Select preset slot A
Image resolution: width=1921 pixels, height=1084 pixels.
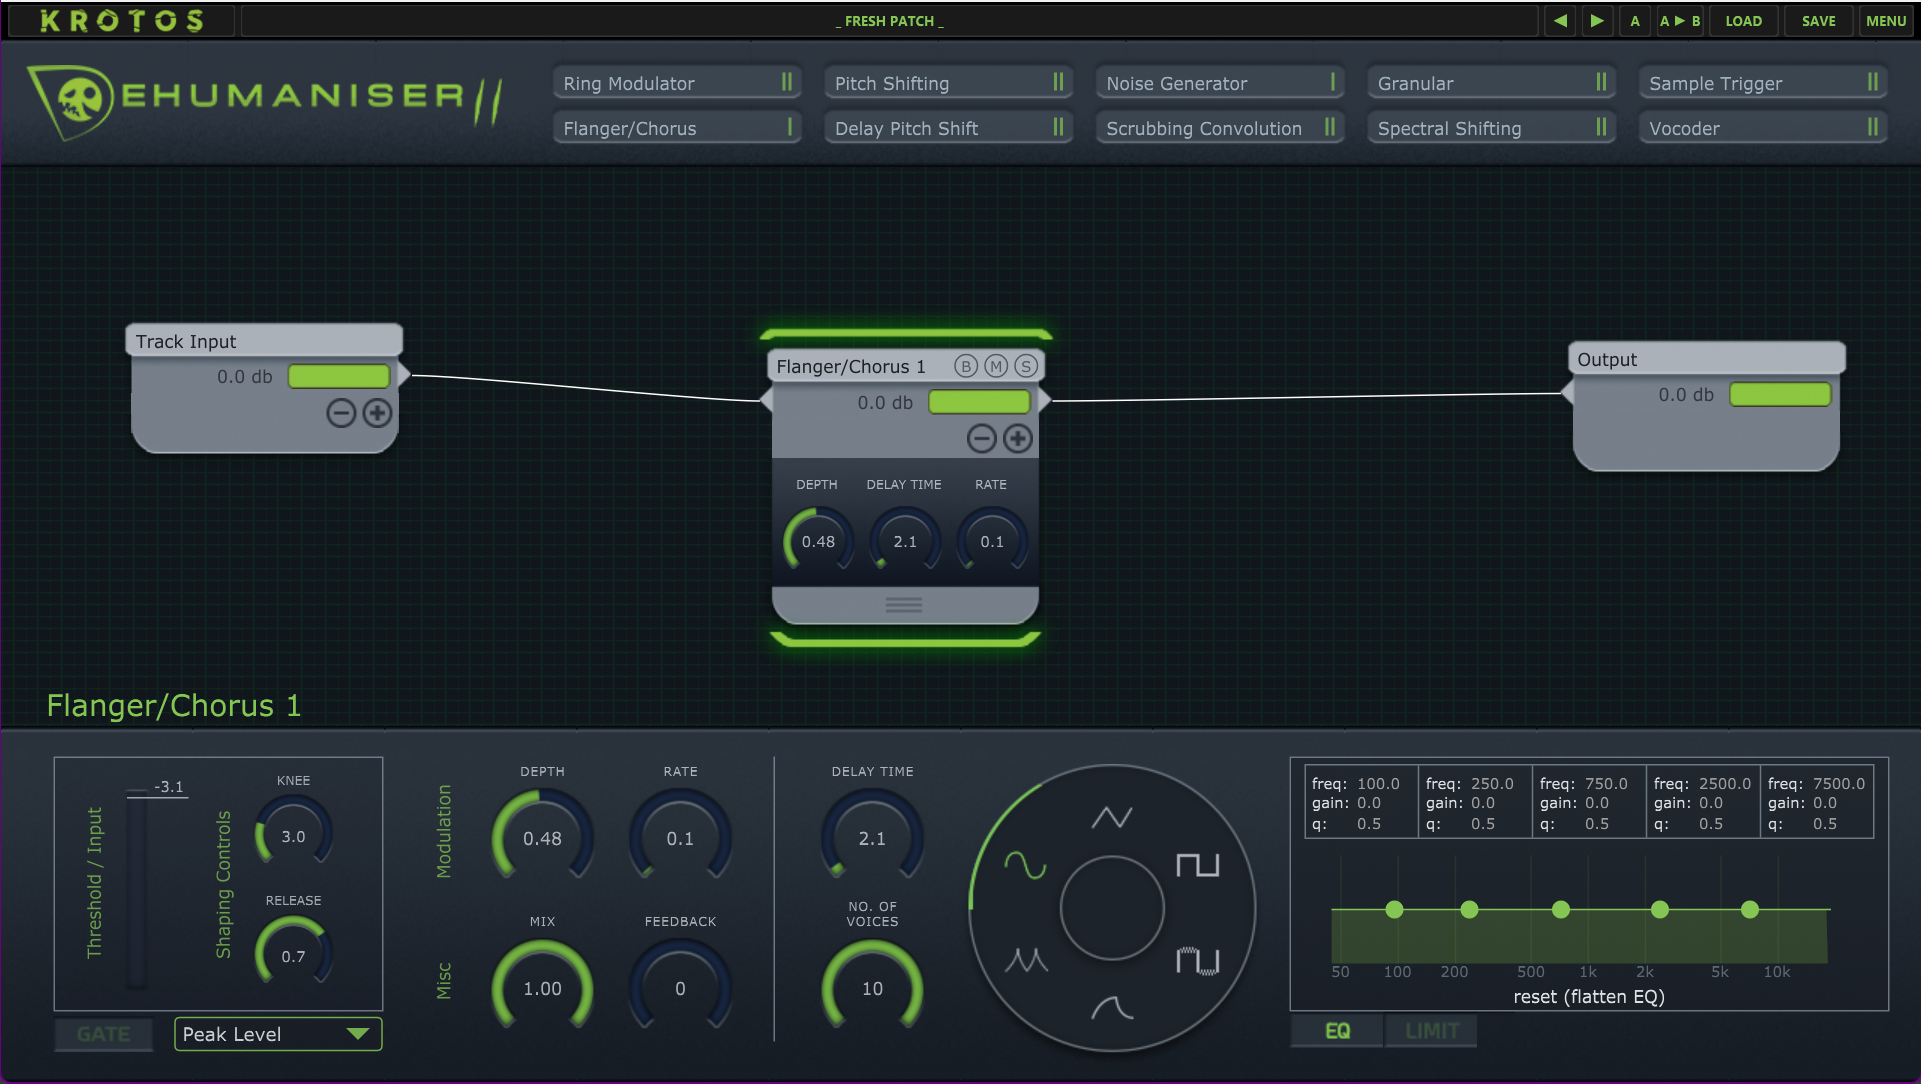[1635, 21]
